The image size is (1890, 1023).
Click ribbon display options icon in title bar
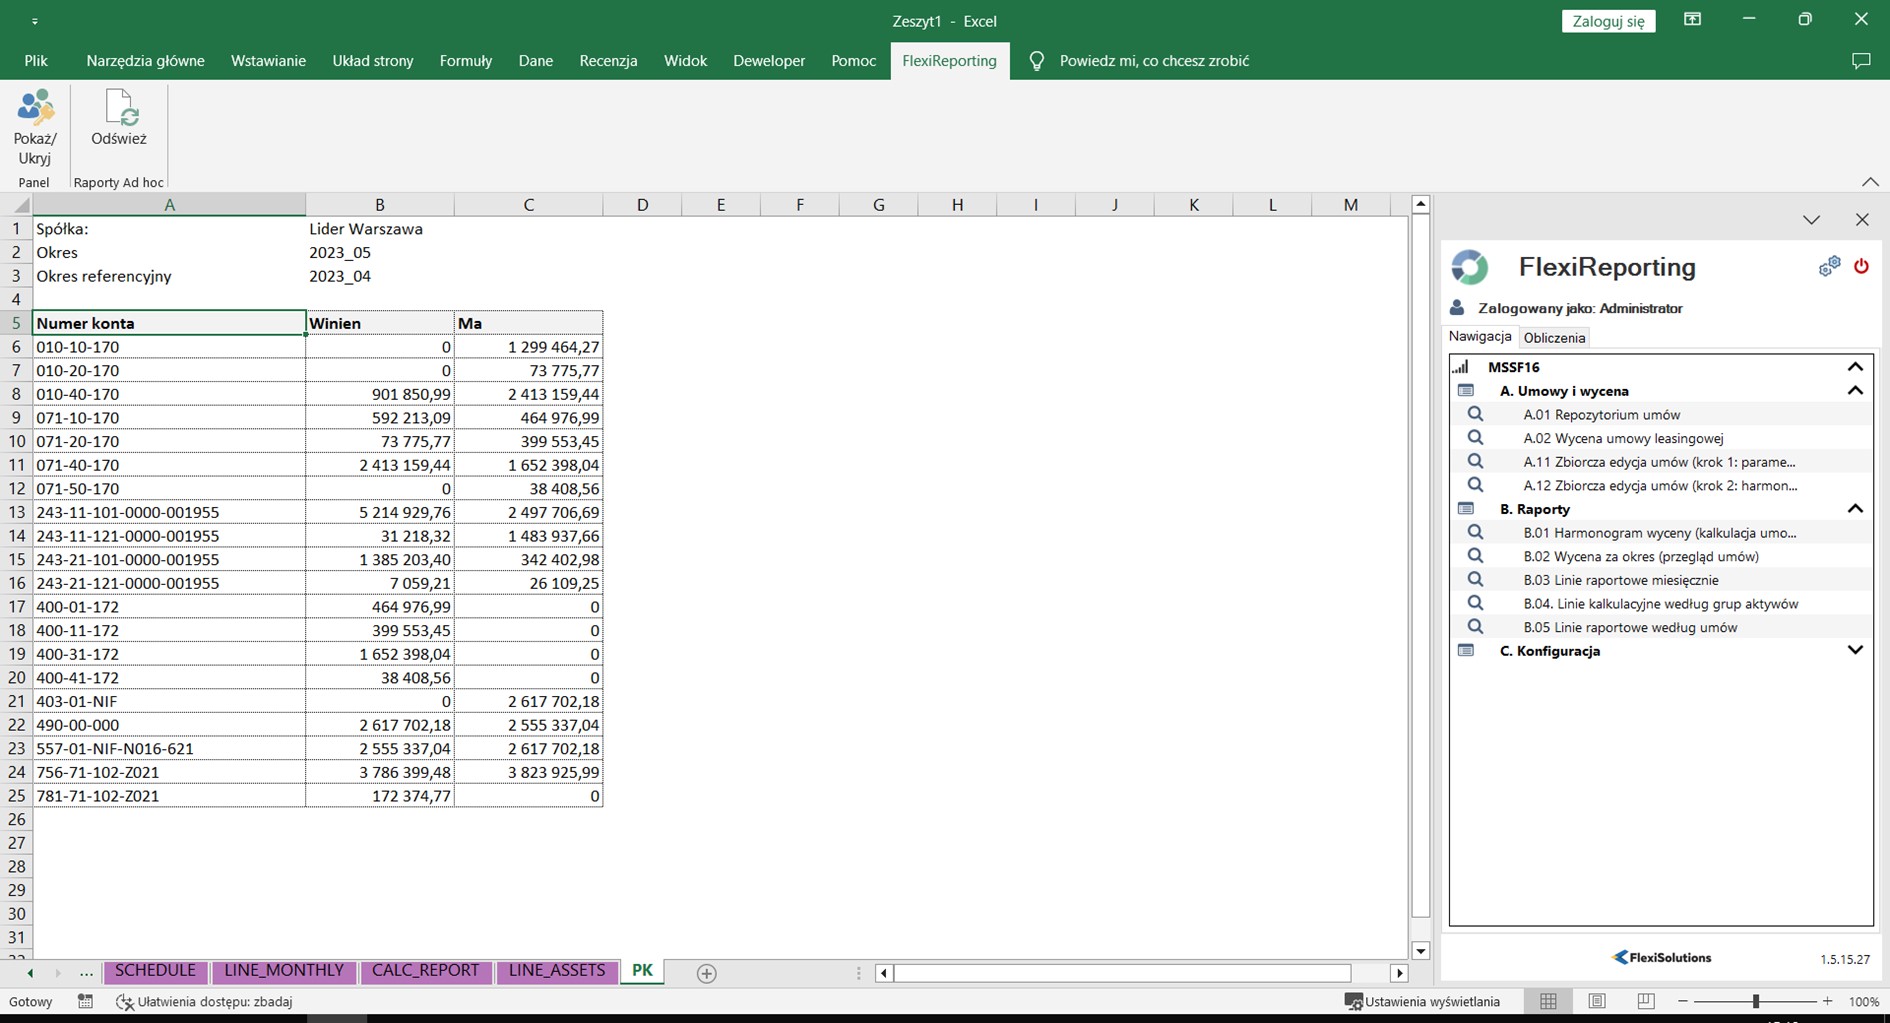(1692, 20)
